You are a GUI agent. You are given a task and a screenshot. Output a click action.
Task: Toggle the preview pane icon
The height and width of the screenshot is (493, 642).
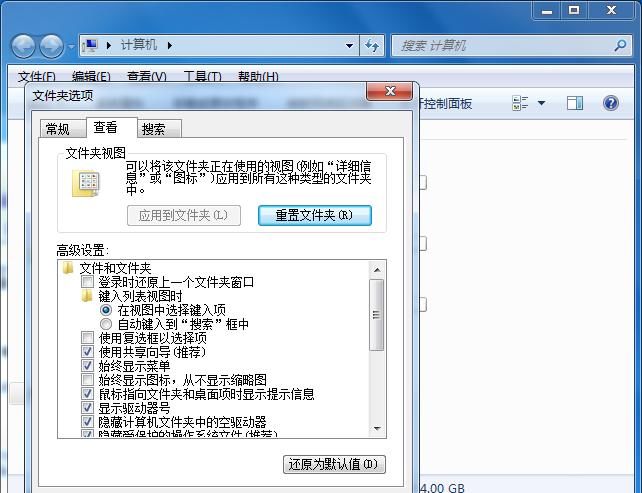(x=575, y=103)
